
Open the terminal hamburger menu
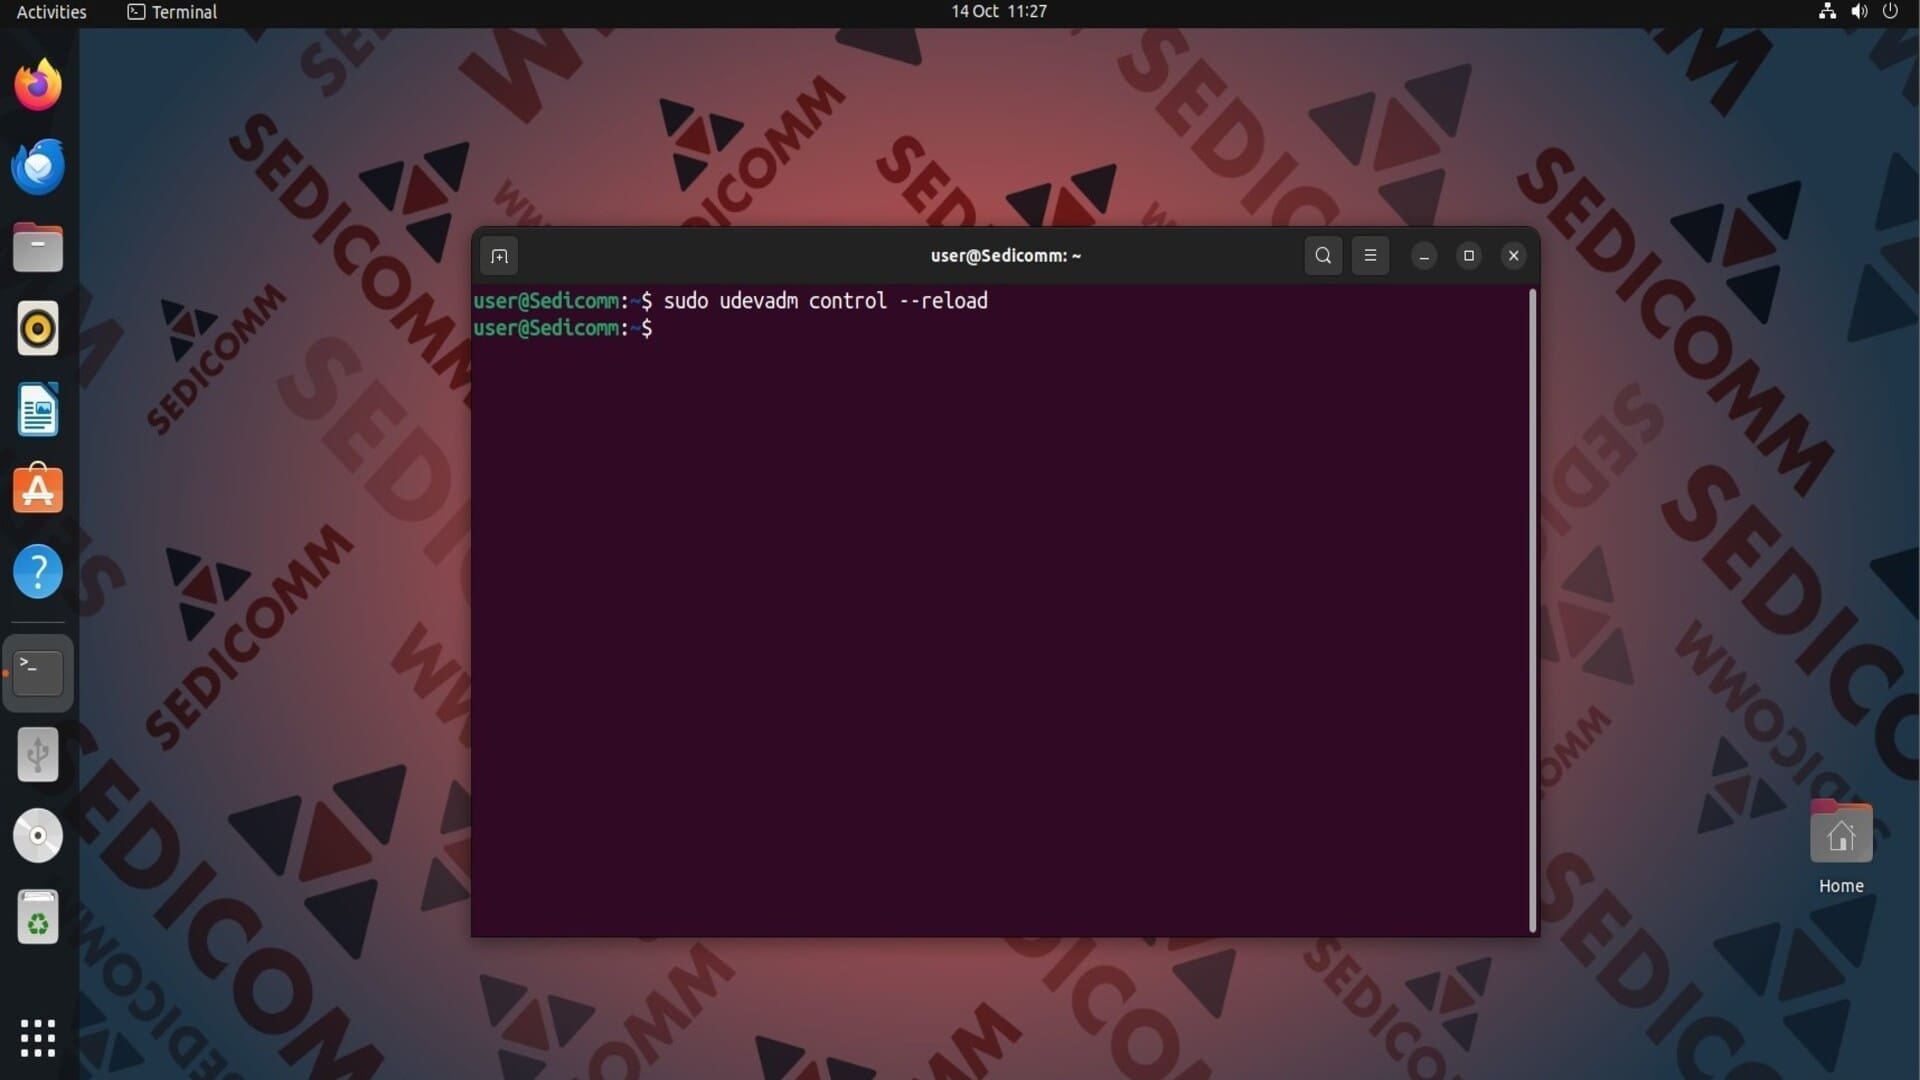1370,256
